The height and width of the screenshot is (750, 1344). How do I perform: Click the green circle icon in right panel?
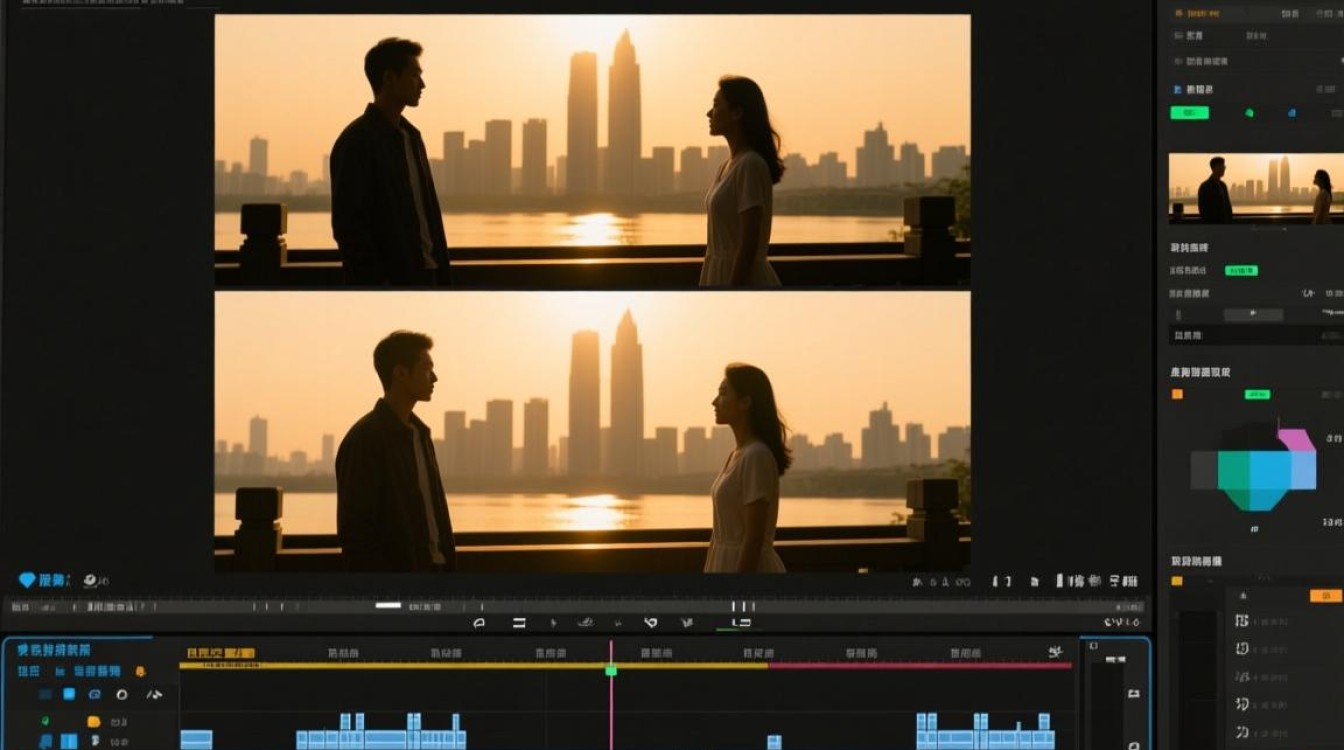pyautogui.click(x=1249, y=113)
